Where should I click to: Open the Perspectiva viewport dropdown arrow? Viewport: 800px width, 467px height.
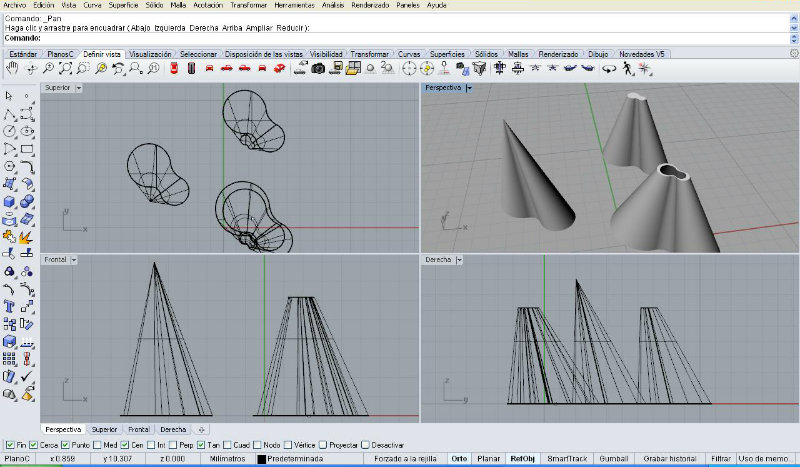click(x=469, y=88)
